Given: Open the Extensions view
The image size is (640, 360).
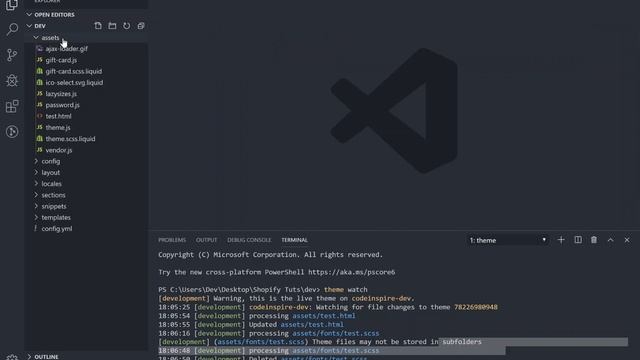Looking at the screenshot, I should coord(12,106).
